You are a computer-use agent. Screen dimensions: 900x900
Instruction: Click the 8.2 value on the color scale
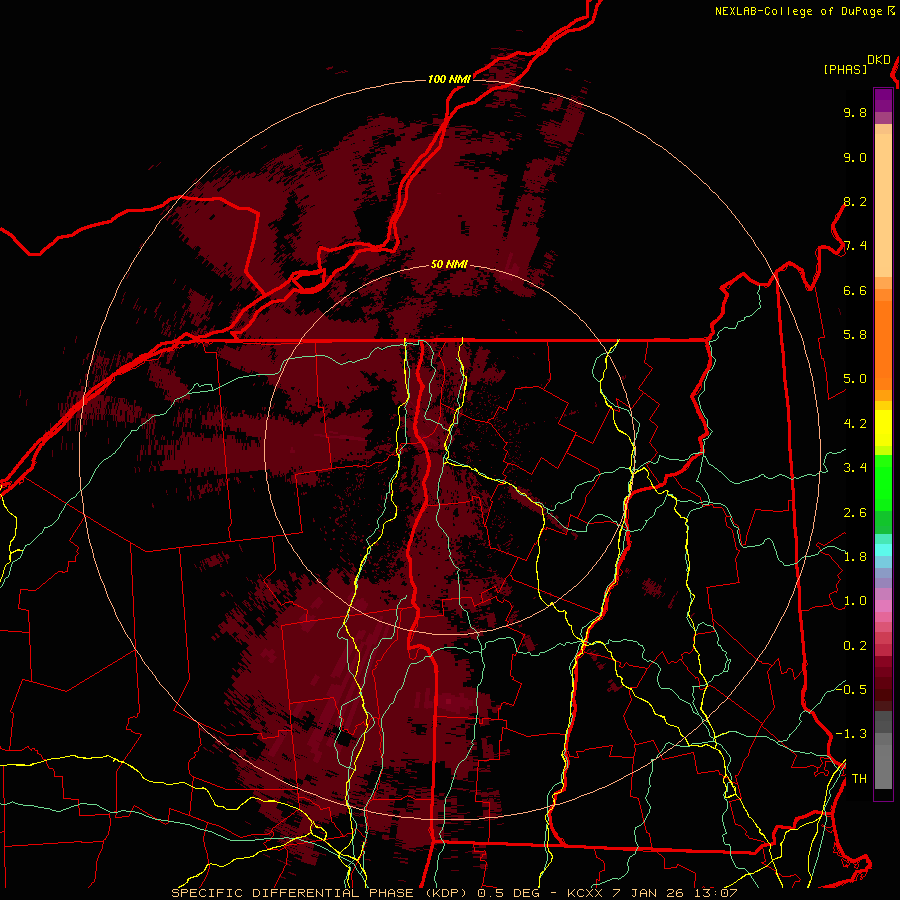pos(855,202)
